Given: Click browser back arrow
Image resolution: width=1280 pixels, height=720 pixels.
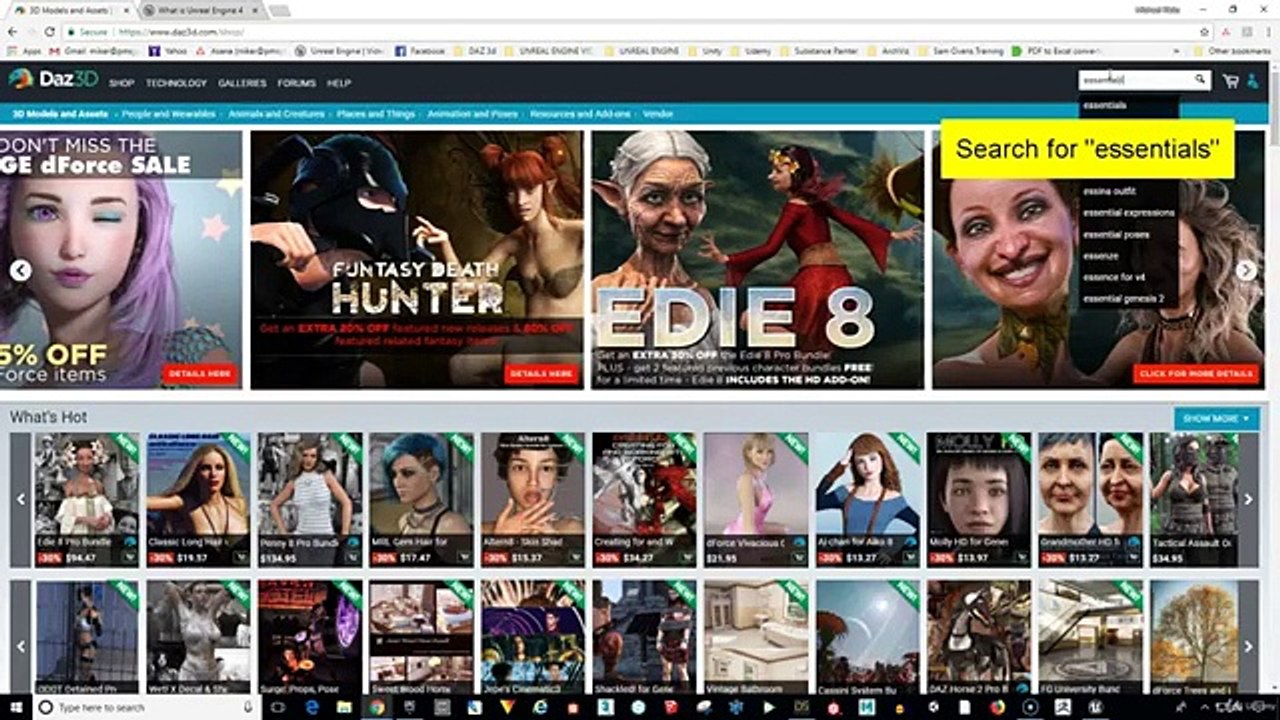Looking at the screenshot, I should click(12, 32).
